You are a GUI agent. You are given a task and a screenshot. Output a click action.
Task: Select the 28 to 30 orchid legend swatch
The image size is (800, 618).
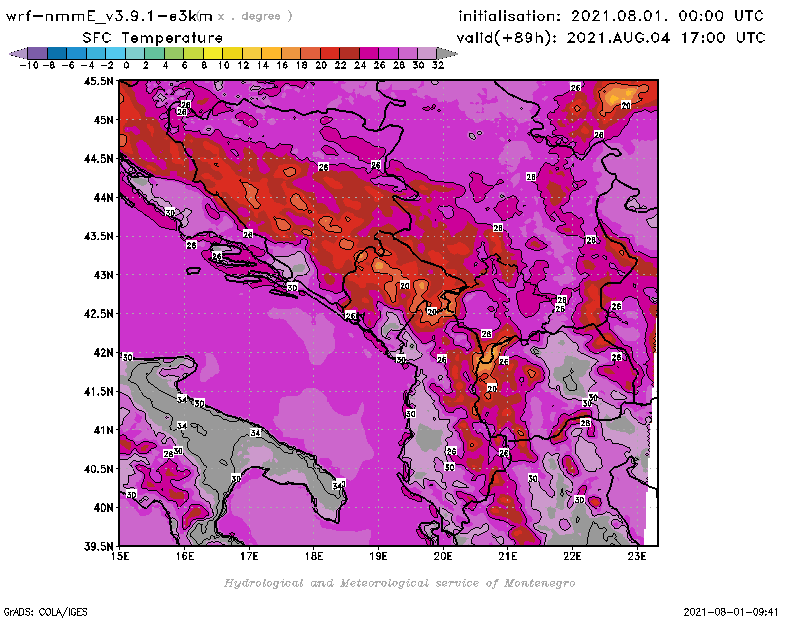tap(408, 54)
